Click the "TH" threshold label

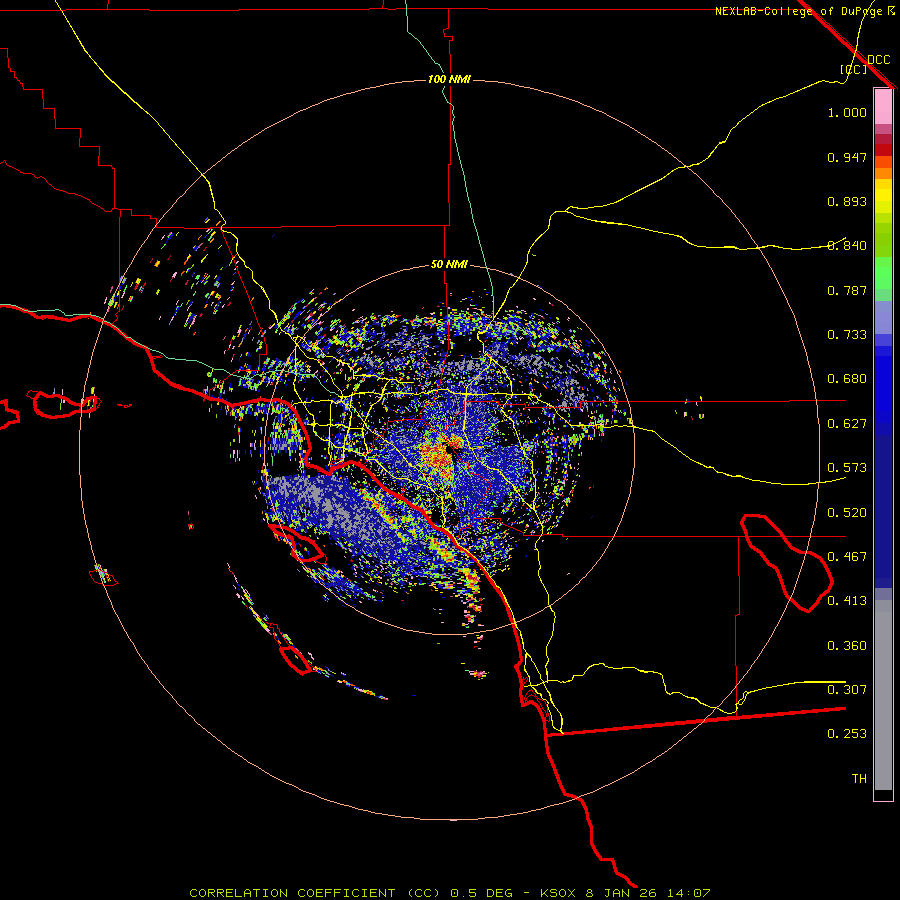click(x=859, y=779)
